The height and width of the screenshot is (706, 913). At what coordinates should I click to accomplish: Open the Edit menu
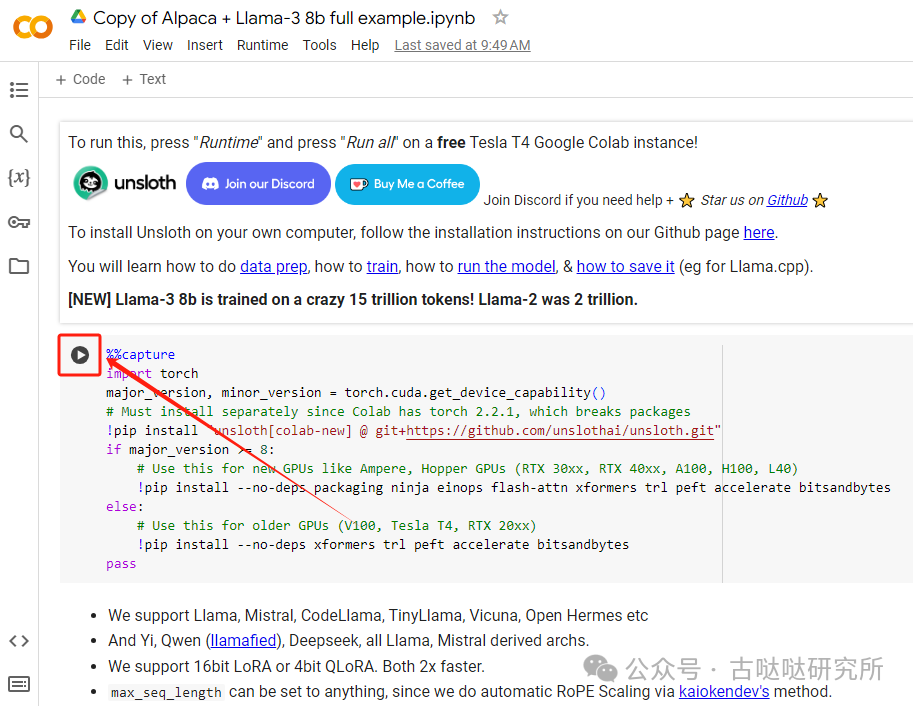click(116, 45)
